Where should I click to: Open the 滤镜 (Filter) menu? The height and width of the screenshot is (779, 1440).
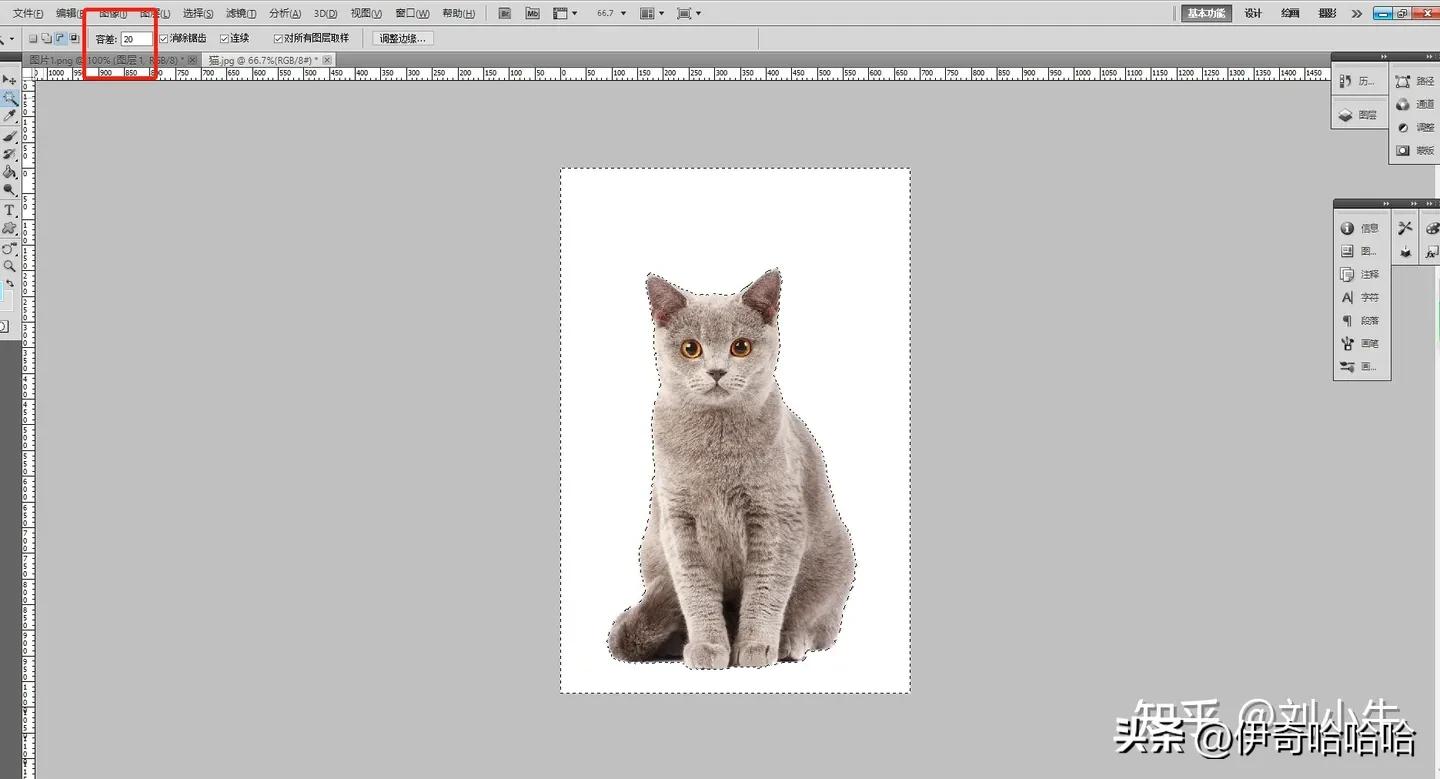click(x=240, y=13)
